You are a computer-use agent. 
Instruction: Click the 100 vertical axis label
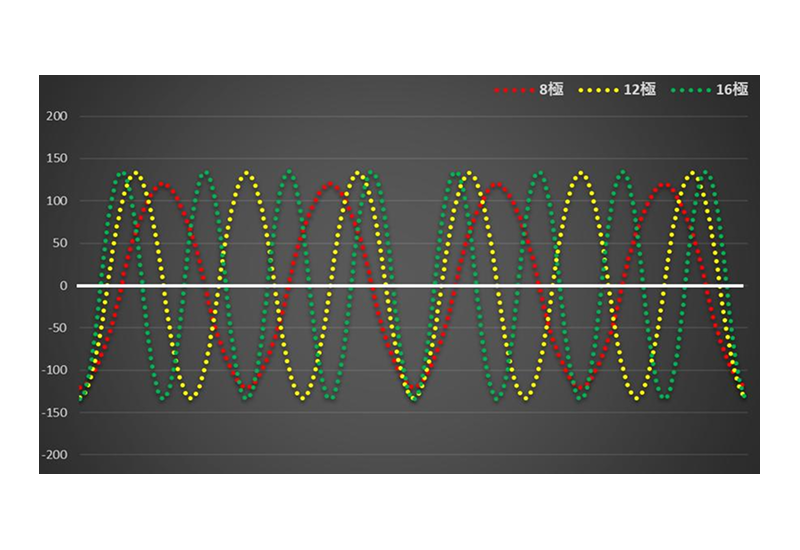point(56,201)
